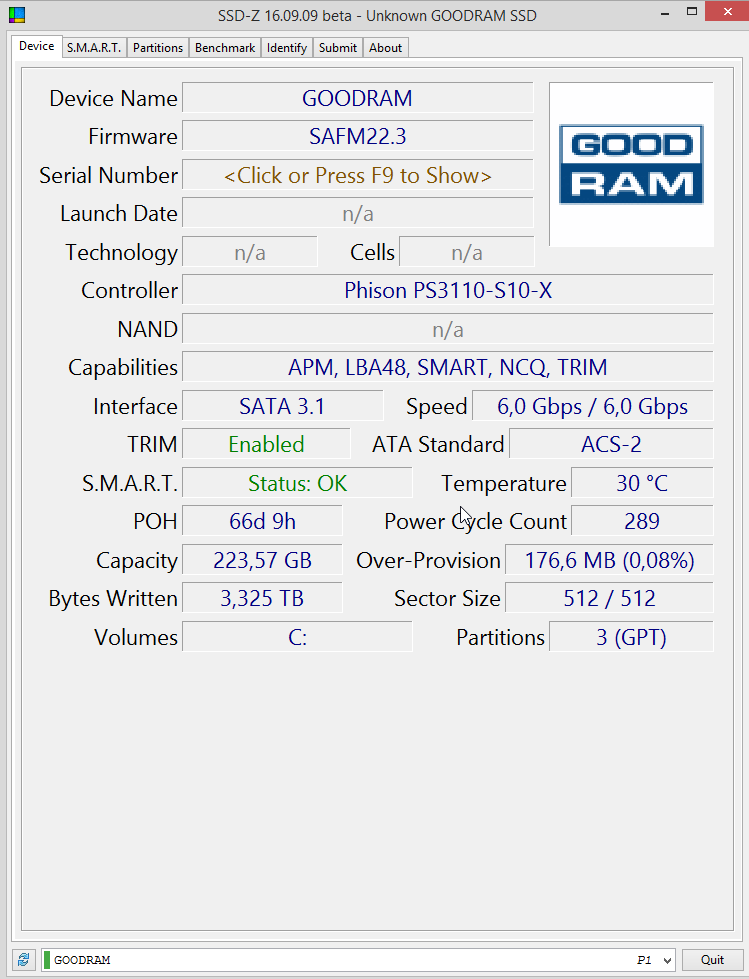Open the About tab
Image resolution: width=749 pixels, height=979 pixels.
pos(385,48)
